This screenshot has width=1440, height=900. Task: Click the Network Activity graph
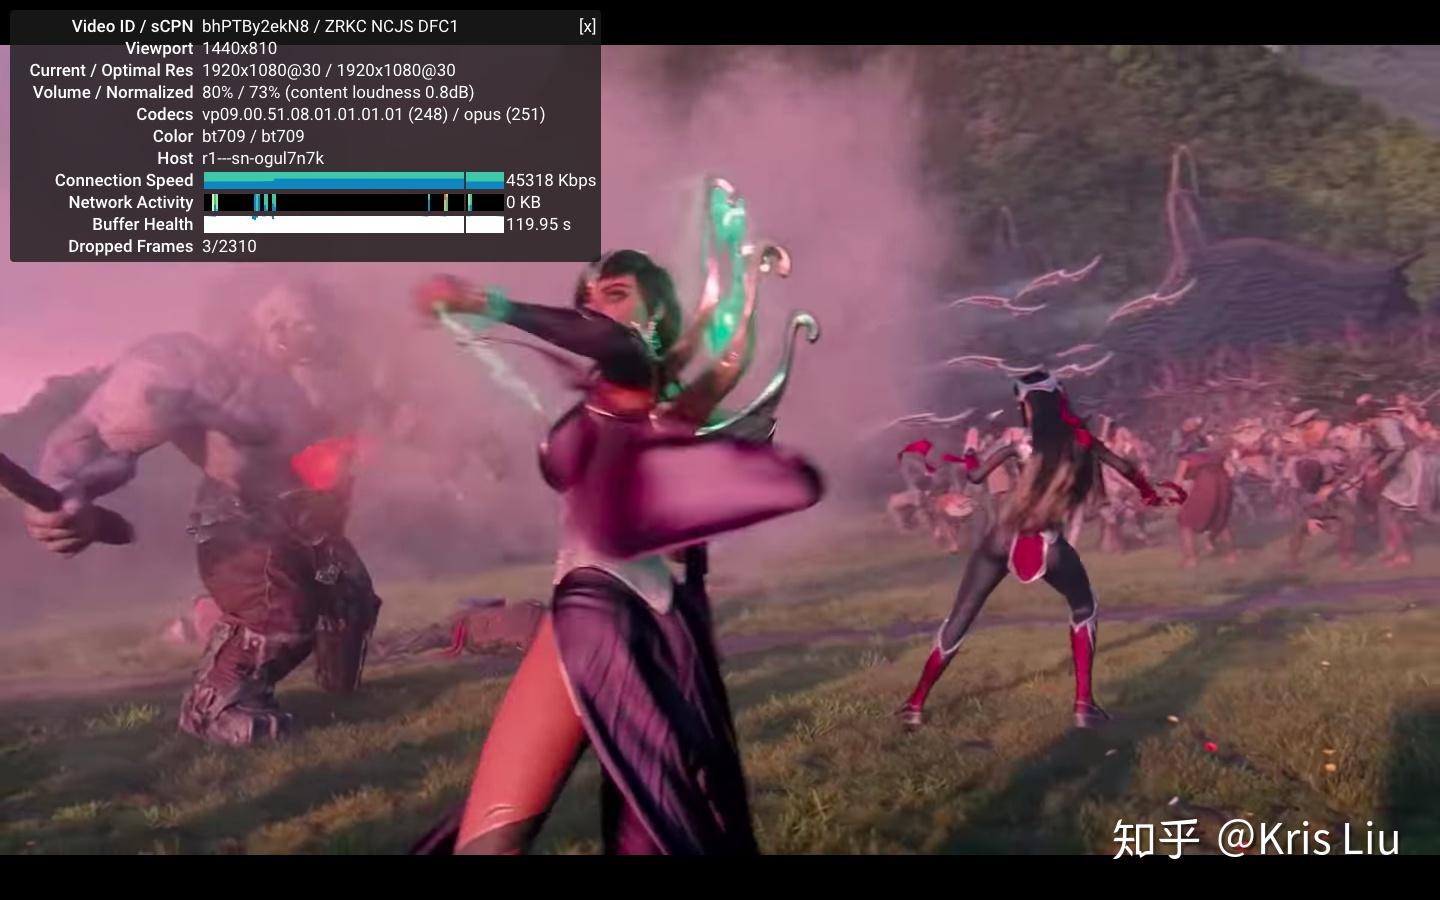pyautogui.click(x=354, y=202)
